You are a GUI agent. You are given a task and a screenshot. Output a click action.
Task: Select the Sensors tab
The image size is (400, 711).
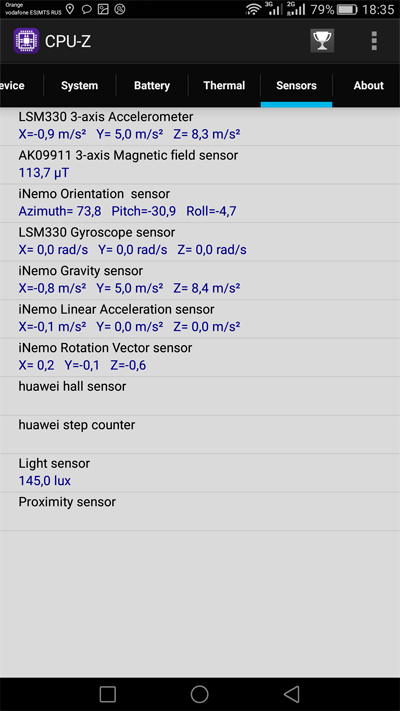coord(297,85)
